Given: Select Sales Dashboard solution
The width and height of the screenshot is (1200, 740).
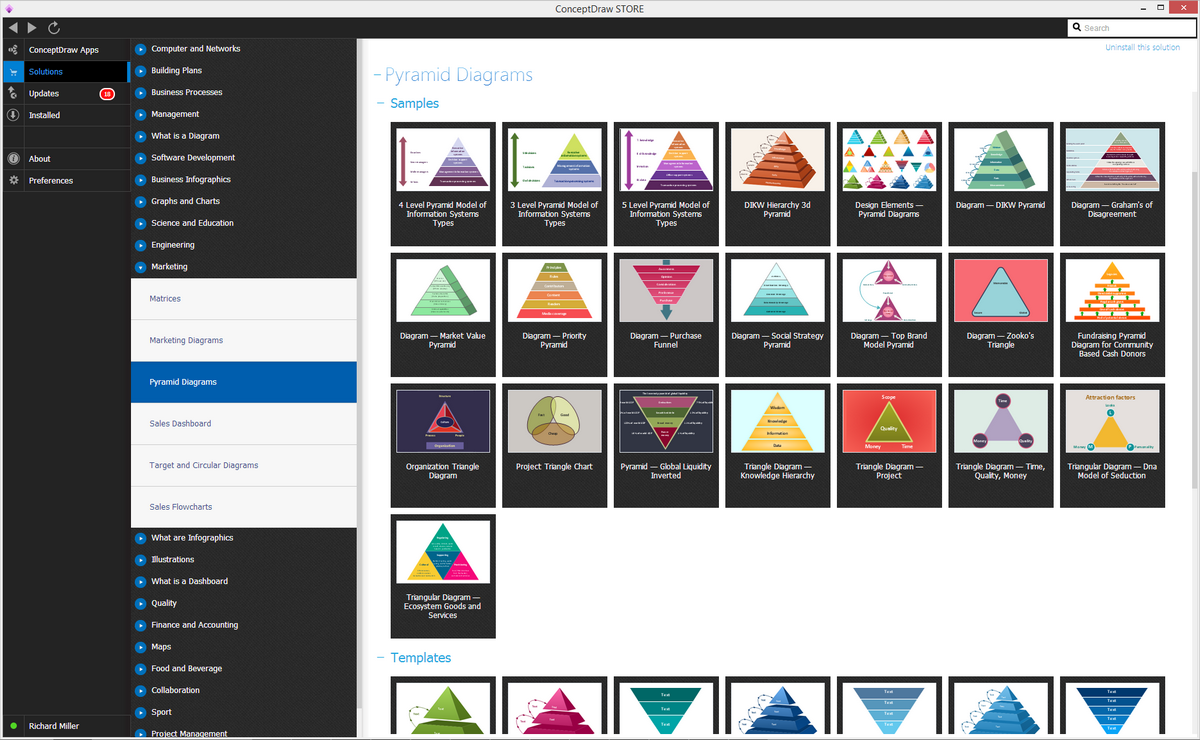Looking at the screenshot, I should [244, 424].
